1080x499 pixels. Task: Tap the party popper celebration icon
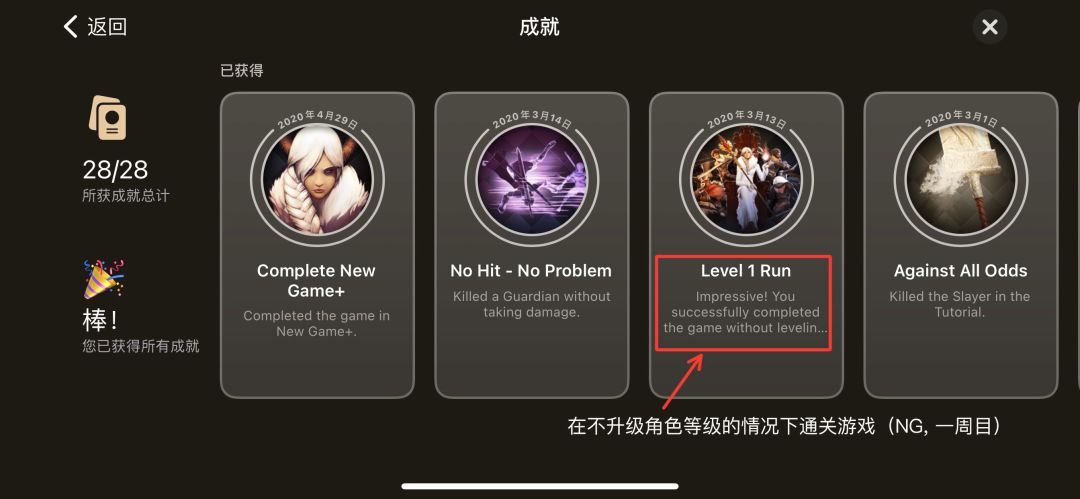pyautogui.click(x=103, y=279)
